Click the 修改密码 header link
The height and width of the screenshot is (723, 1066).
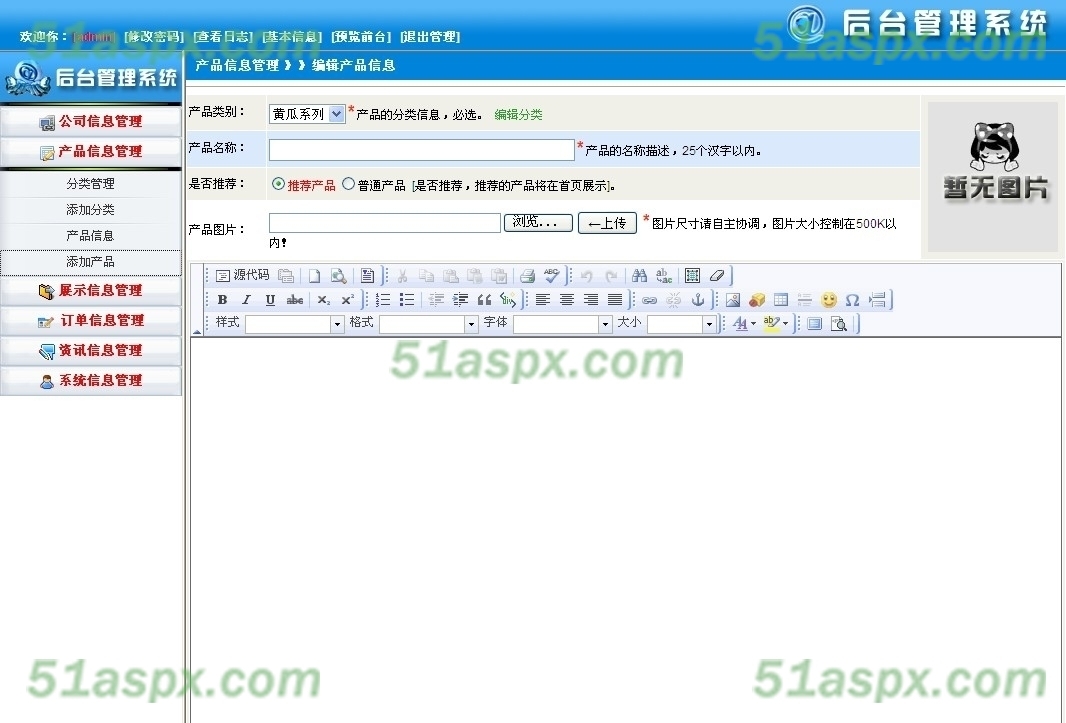[154, 37]
